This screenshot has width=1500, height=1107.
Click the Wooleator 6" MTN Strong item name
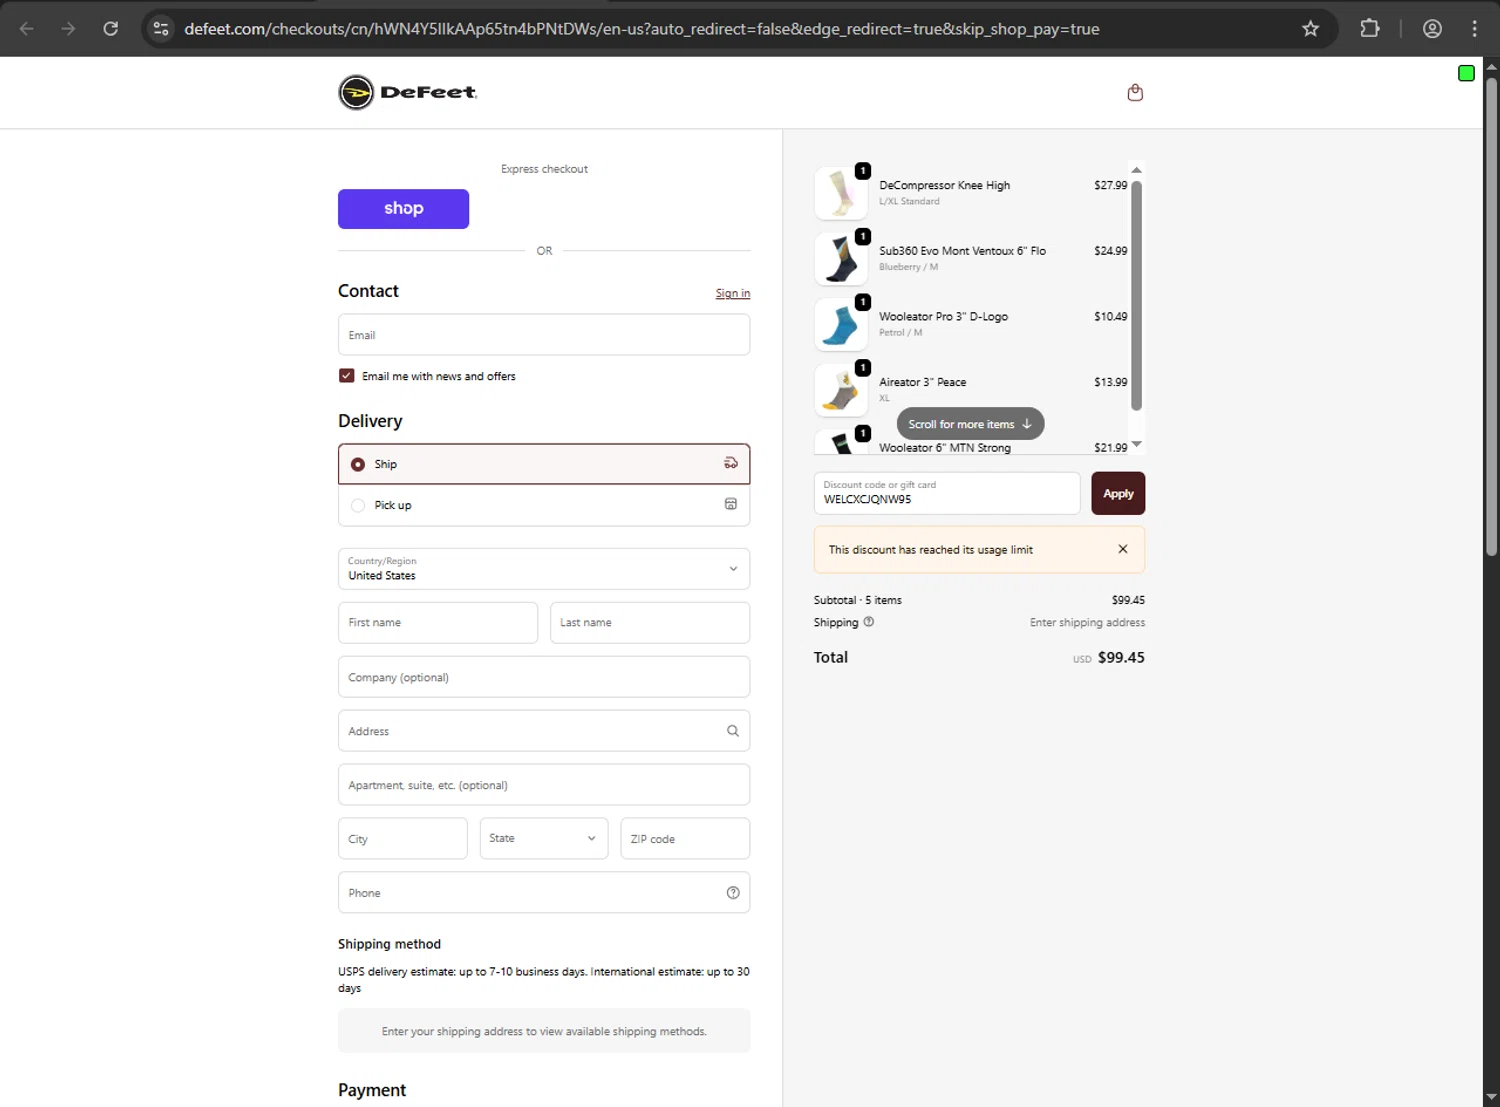(945, 448)
